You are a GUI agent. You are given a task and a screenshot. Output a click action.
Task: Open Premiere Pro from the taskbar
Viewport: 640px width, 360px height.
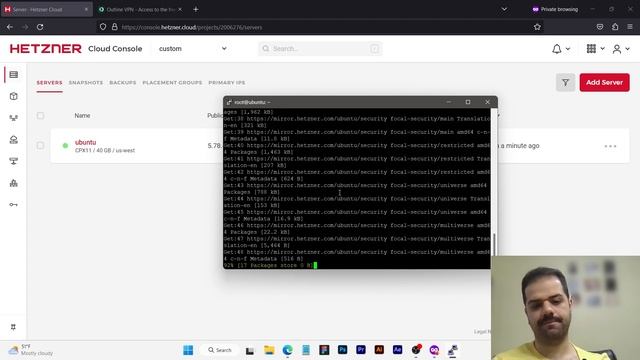pyautogui.click(x=361, y=350)
